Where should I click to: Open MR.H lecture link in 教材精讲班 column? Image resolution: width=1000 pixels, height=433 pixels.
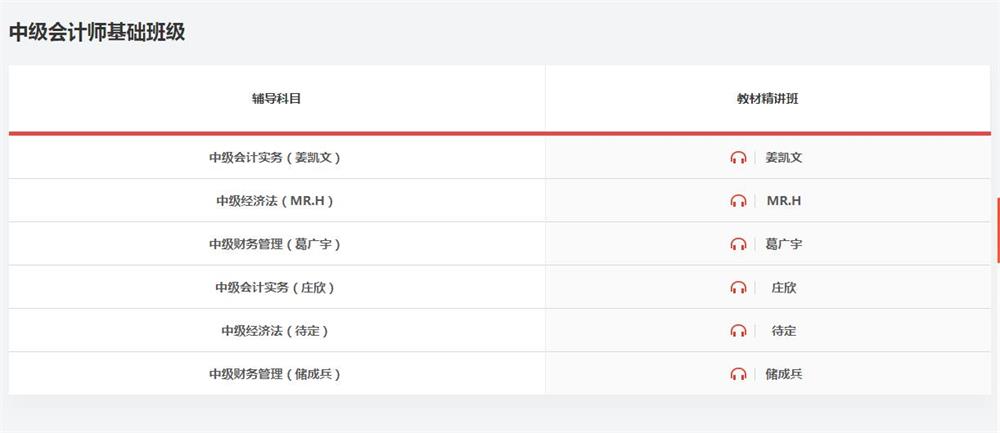click(784, 201)
